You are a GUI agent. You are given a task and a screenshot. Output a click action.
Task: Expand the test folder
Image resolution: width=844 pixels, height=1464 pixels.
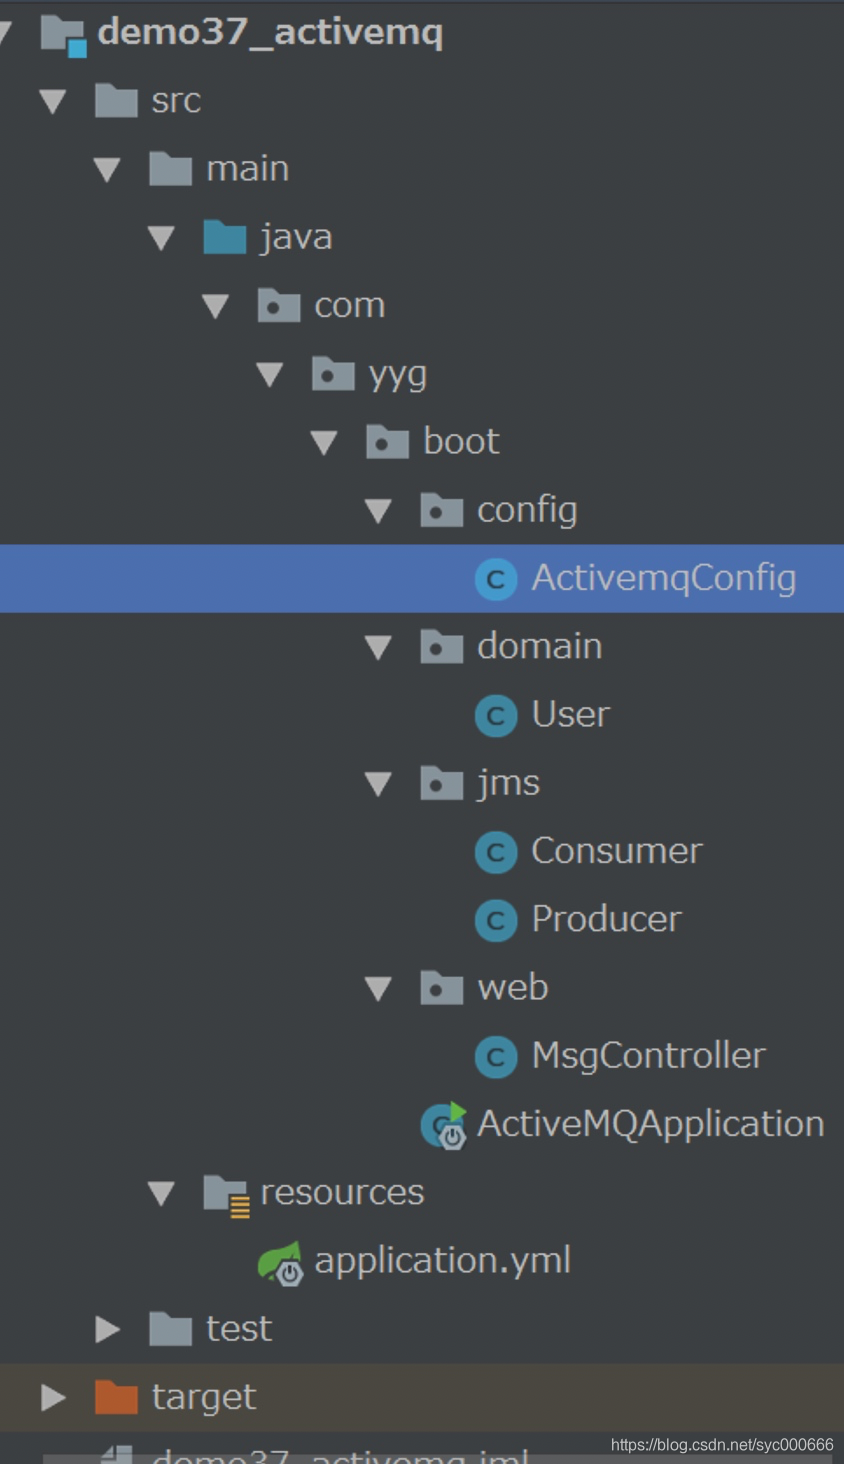point(107,1328)
